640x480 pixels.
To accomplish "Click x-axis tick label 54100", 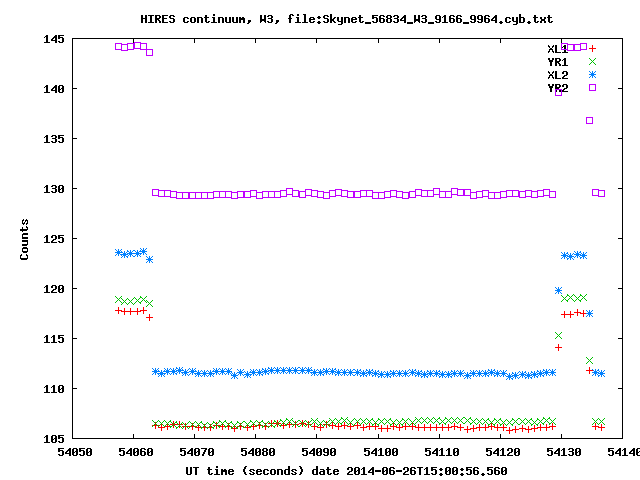I will point(381,452).
